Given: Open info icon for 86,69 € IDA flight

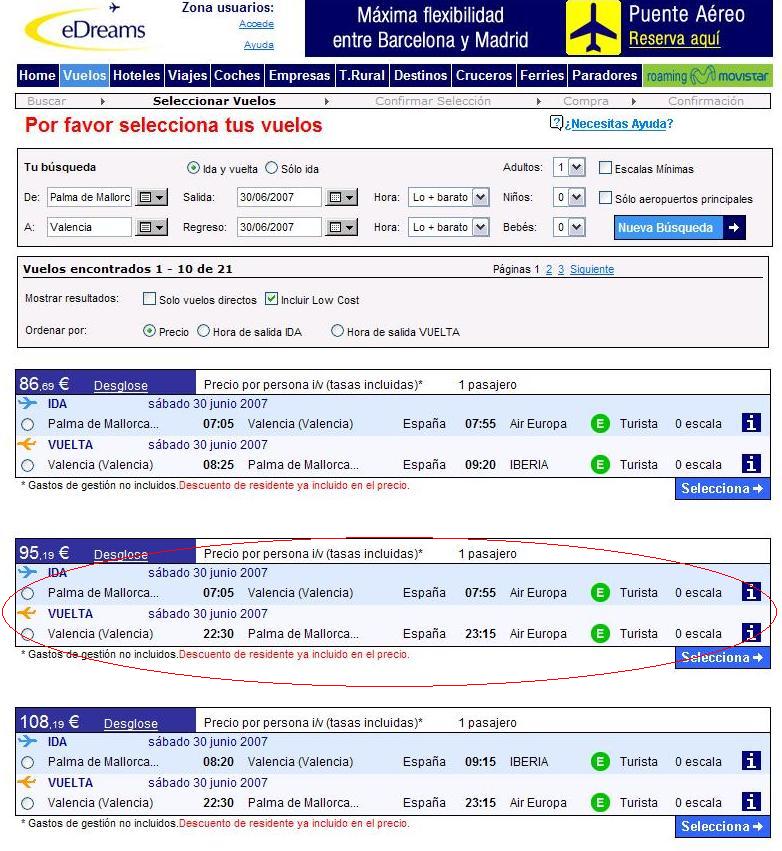Looking at the screenshot, I should 751,422.
